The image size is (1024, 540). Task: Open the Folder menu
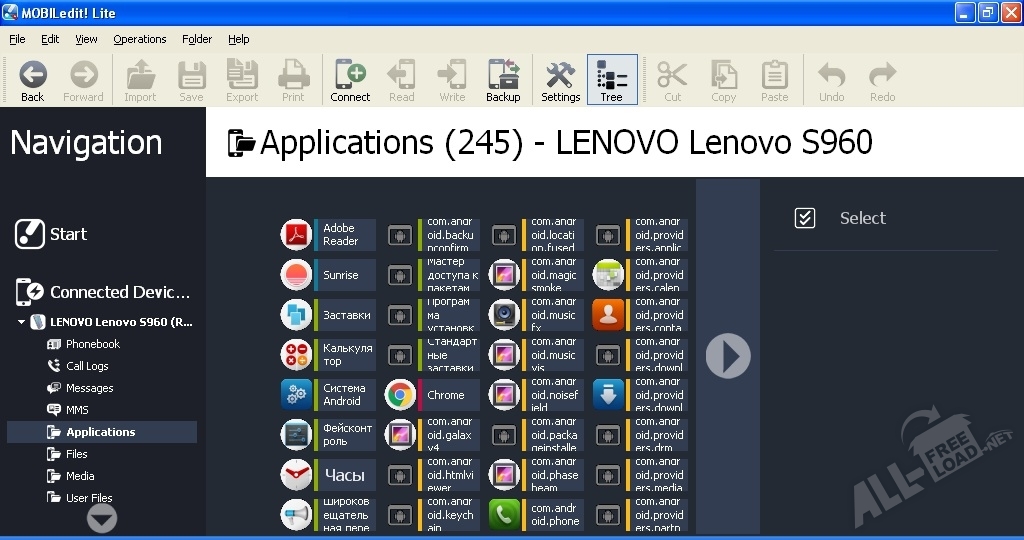(x=197, y=39)
